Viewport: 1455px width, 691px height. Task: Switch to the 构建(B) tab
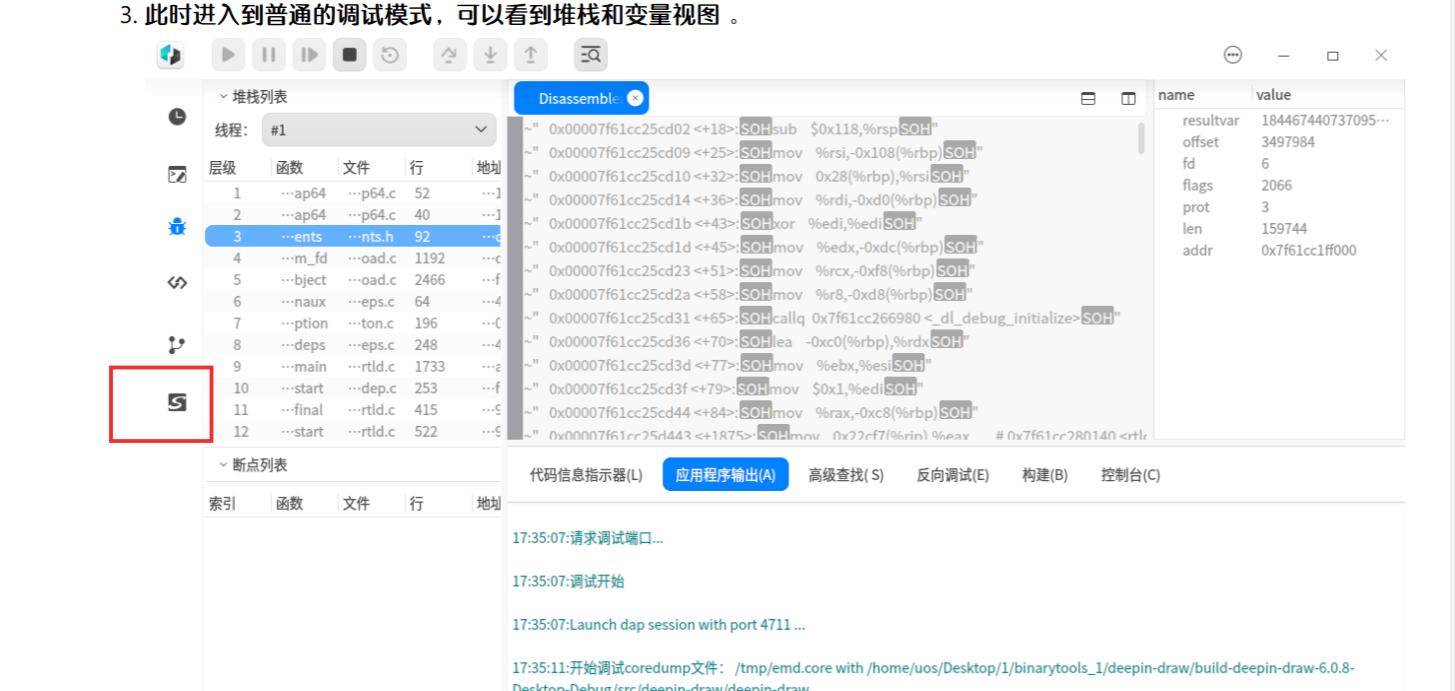(x=1045, y=475)
